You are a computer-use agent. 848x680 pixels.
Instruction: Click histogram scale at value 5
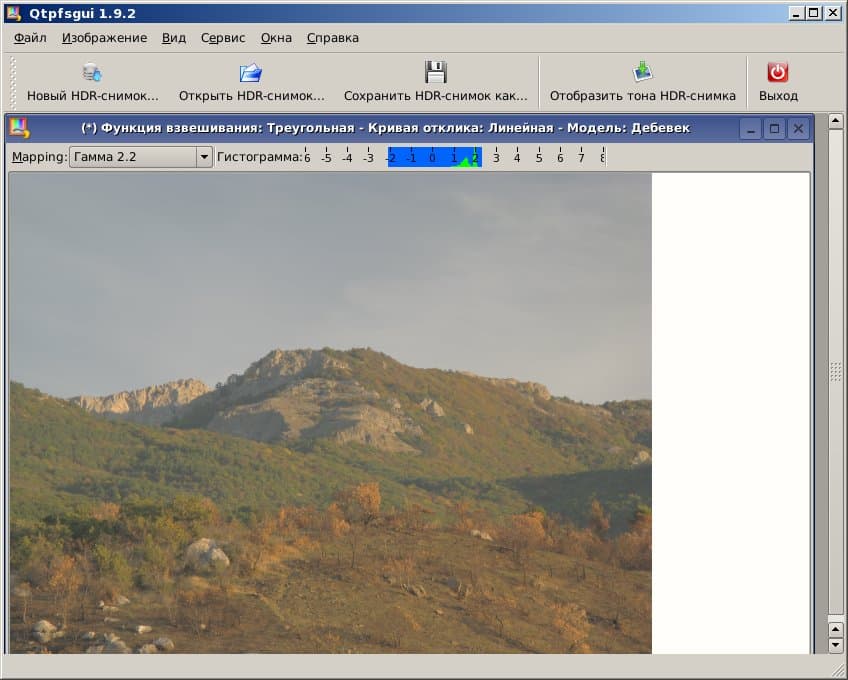(539, 157)
